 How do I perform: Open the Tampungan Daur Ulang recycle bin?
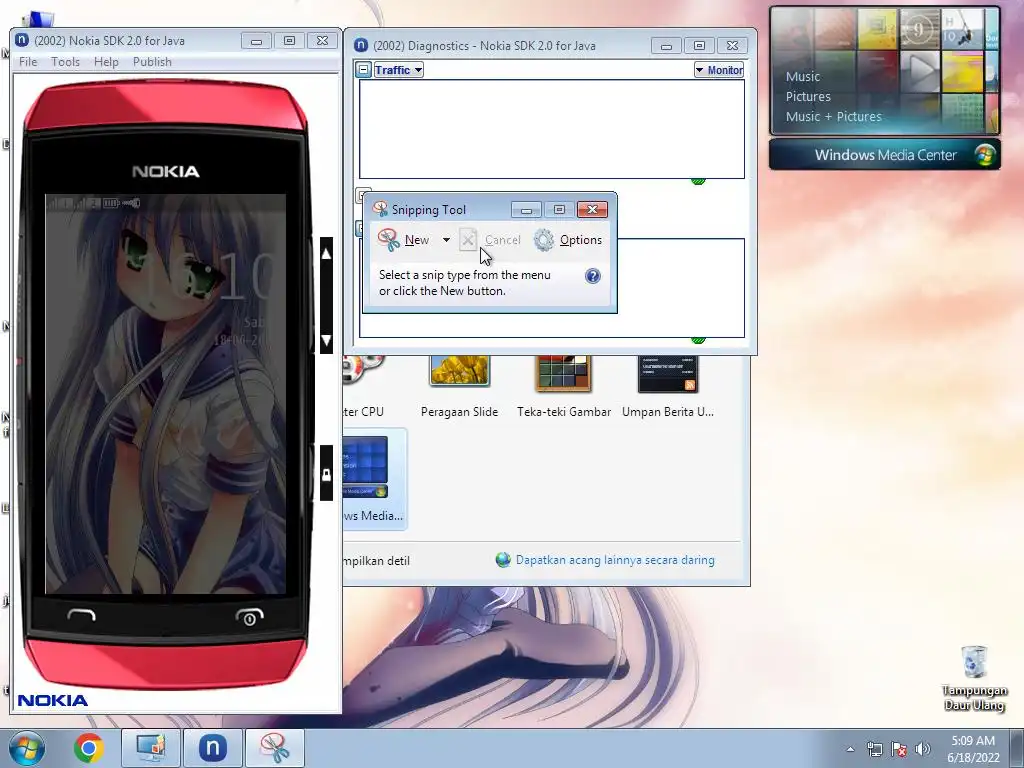pyautogui.click(x=974, y=678)
